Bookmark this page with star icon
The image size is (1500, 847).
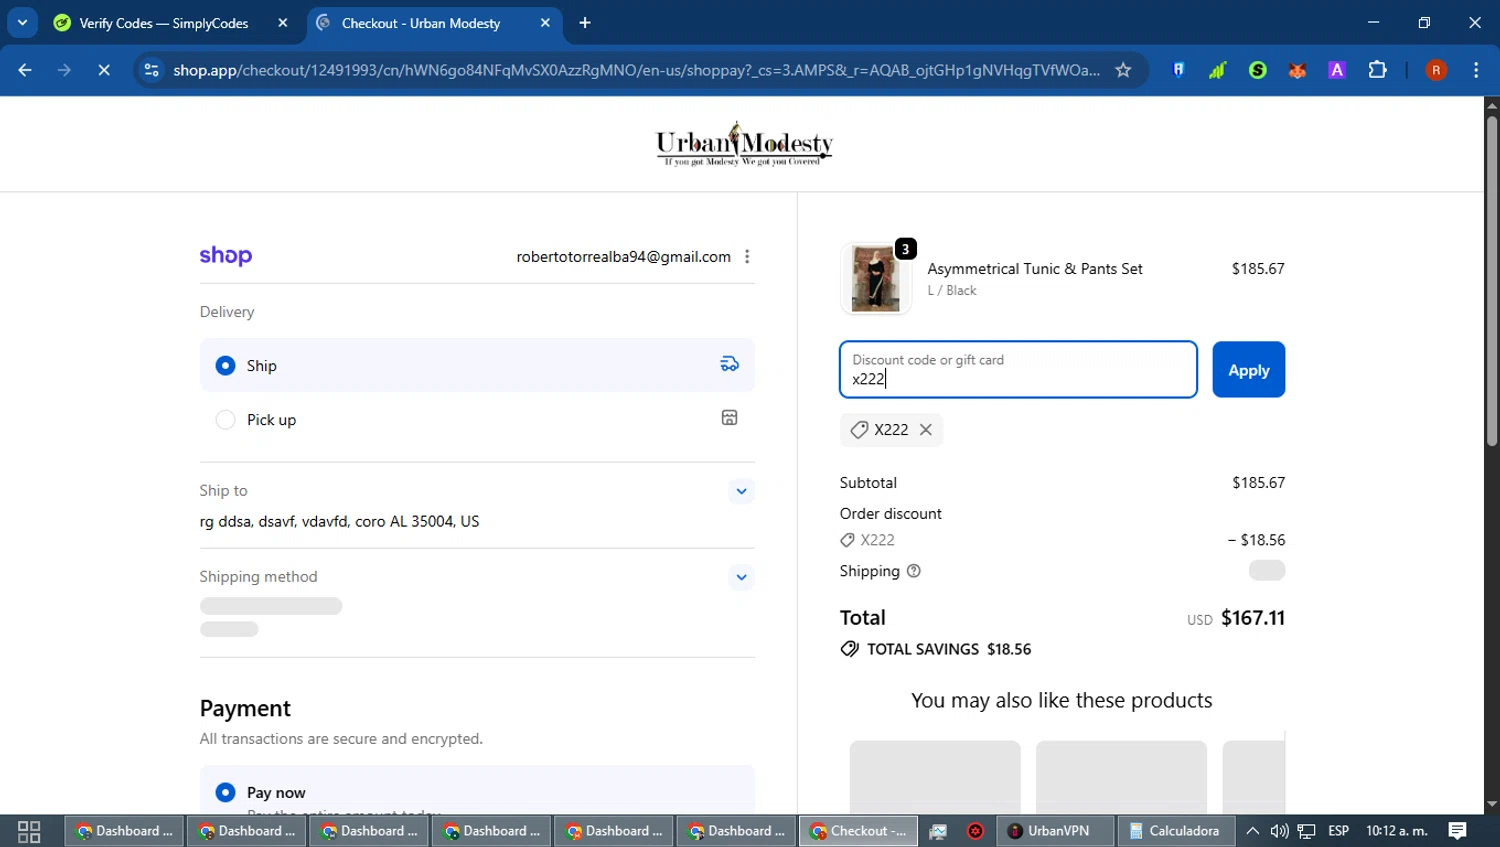click(x=1123, y=70)
